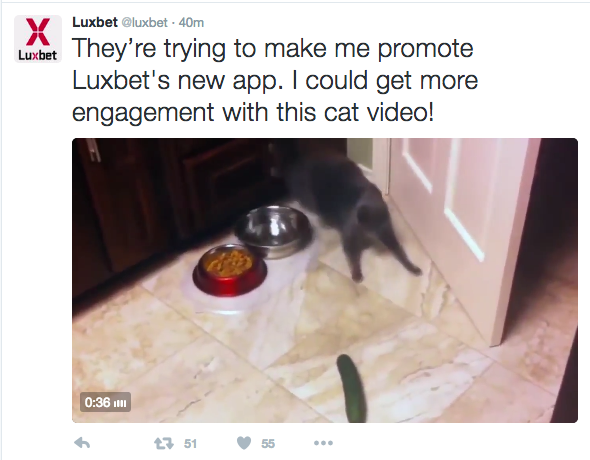The height and width of the screenshot is (460, 590).
Task: Click the cucumber in the video
Action: point(351,388)
